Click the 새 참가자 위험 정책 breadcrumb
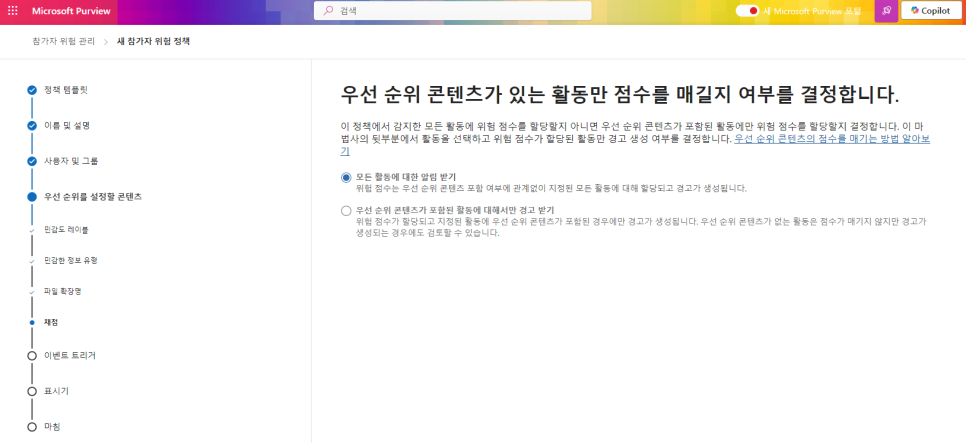Screen dimensions: 966x443 [153, 42]
